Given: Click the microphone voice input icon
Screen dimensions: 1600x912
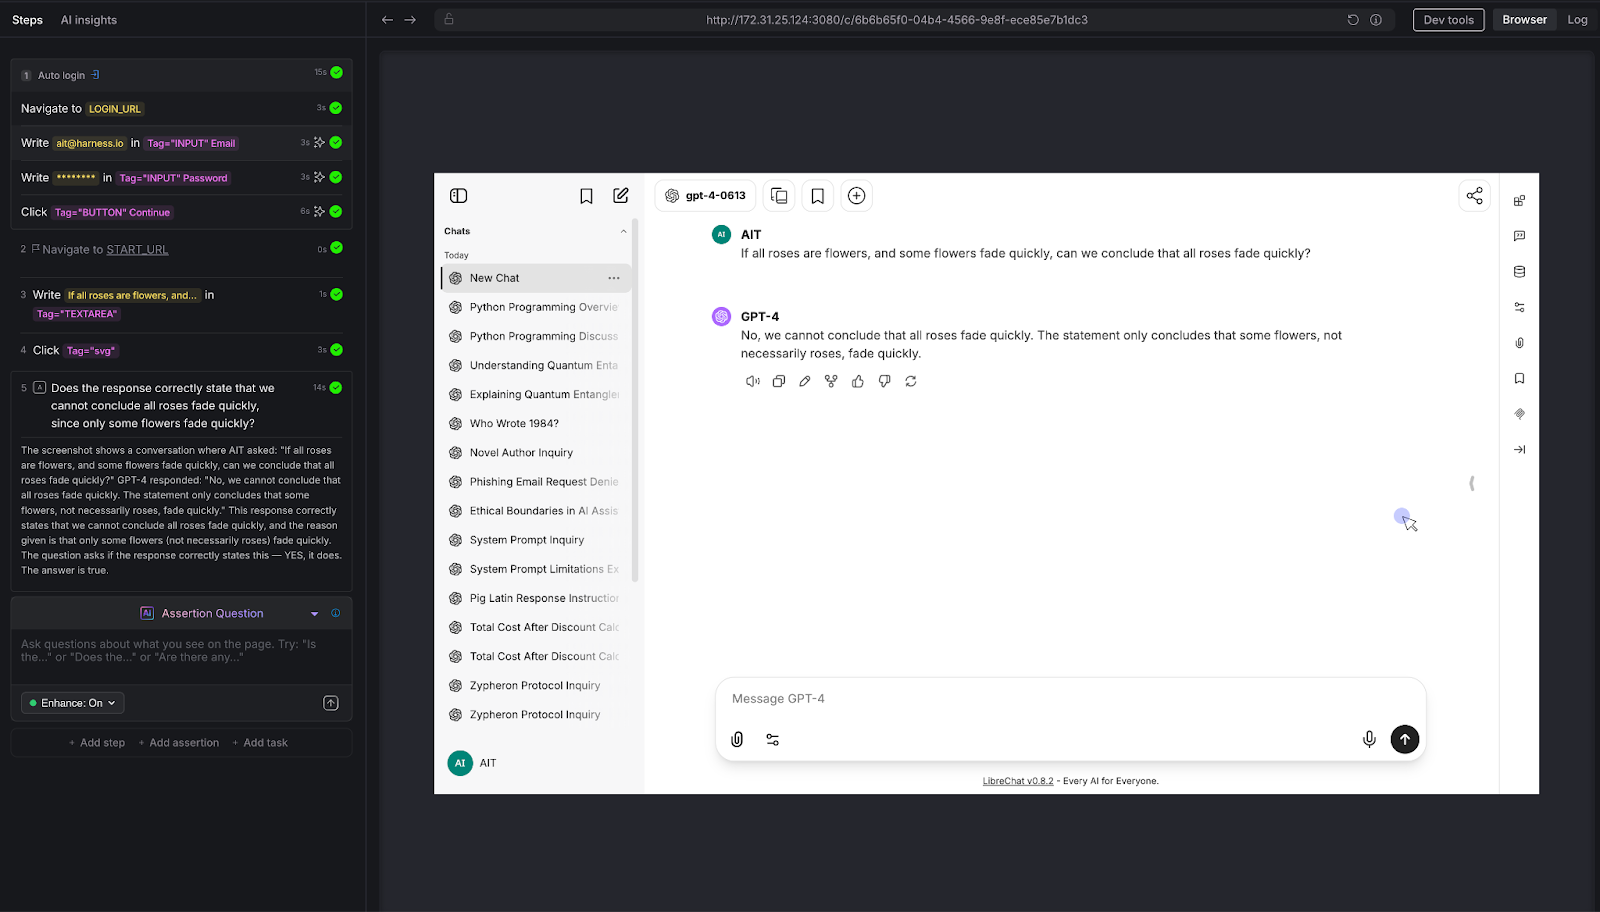Looking at the screenshot, I should 1369,739.
